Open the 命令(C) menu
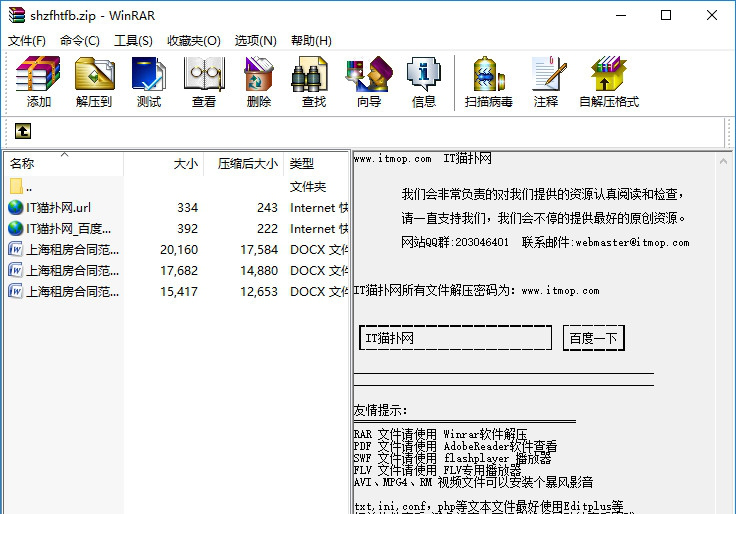 coord(80,41)
